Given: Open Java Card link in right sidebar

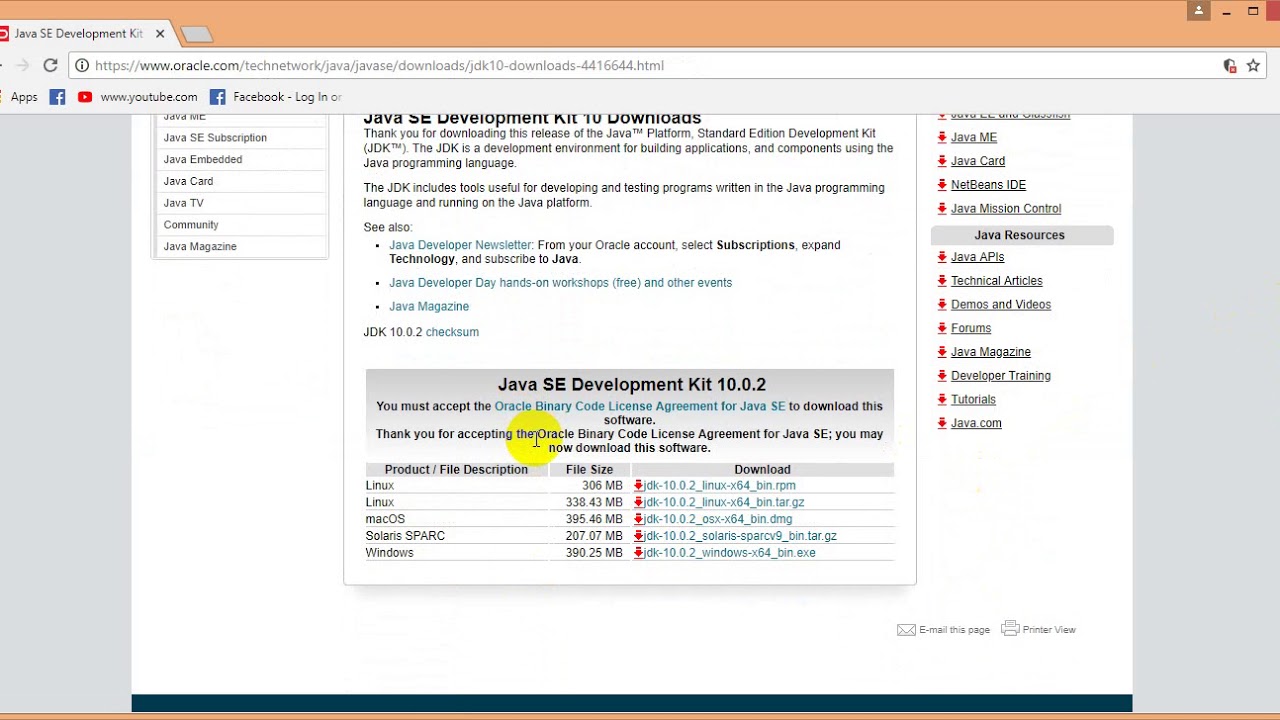Looking at the screenshot, I should pos(978,161).
